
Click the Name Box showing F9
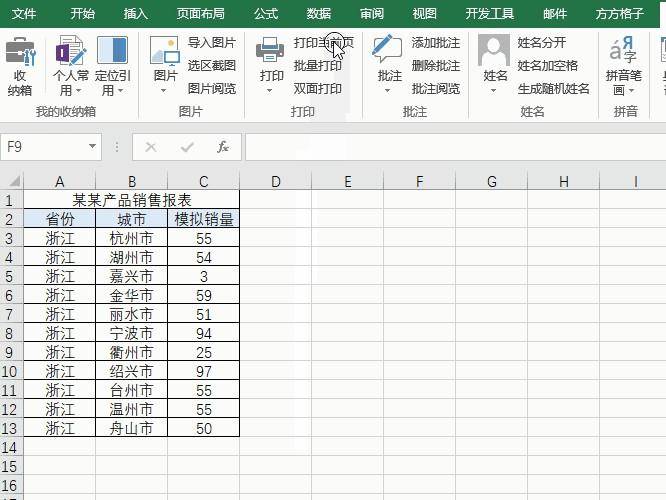coord(43,147)
